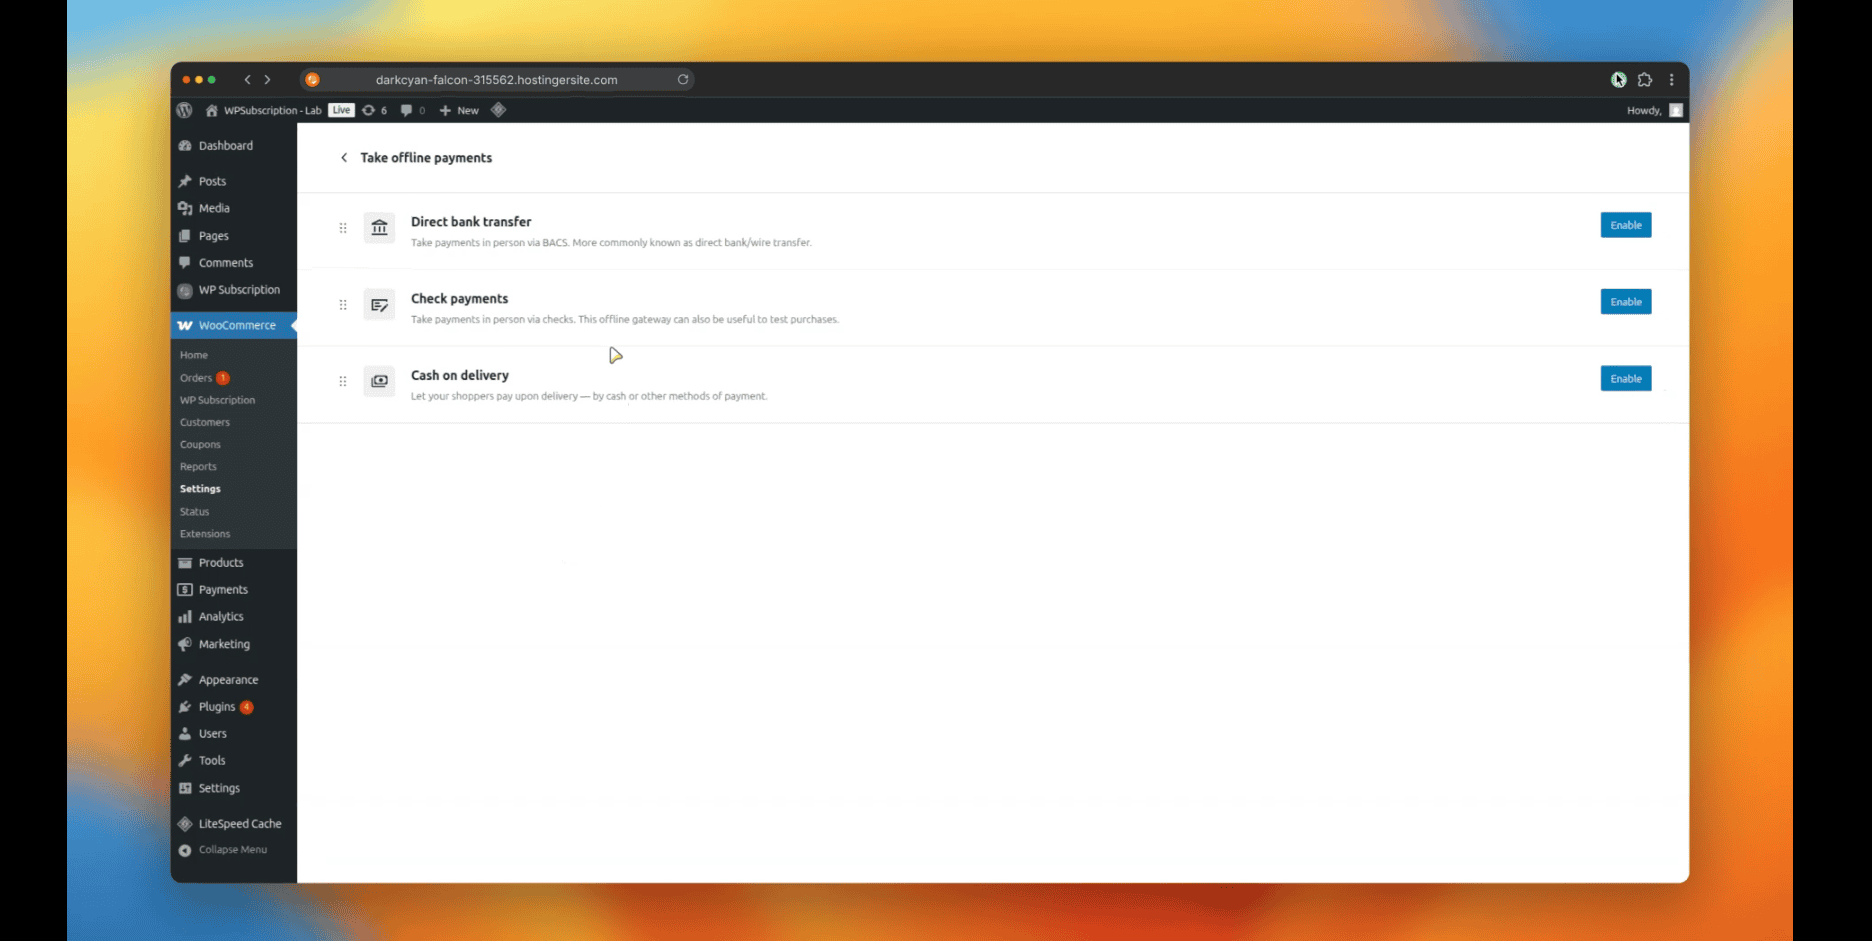Open comments bubble icon in admin bar

click(413, 110)
